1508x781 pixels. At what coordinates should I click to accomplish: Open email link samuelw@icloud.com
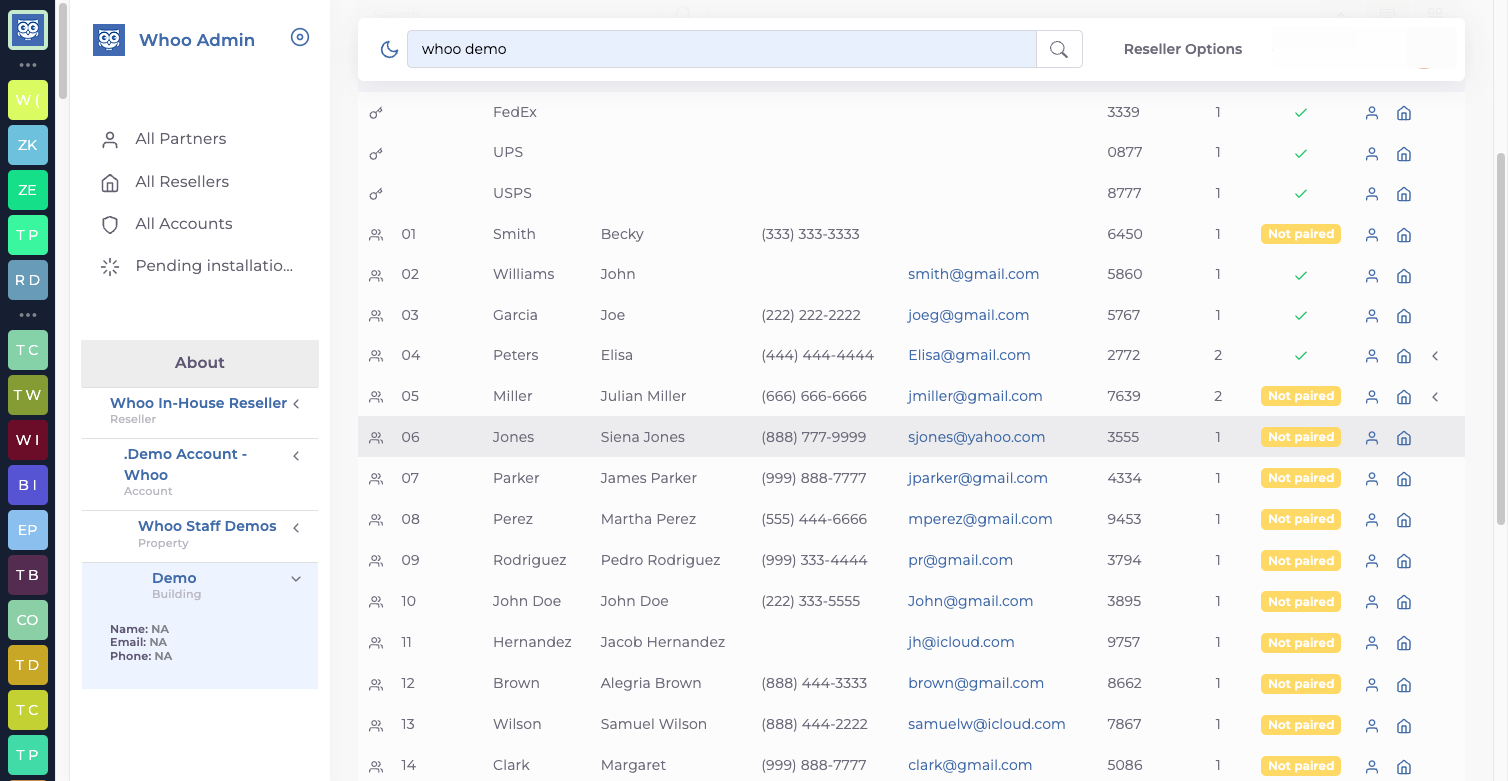pos(986,724)
